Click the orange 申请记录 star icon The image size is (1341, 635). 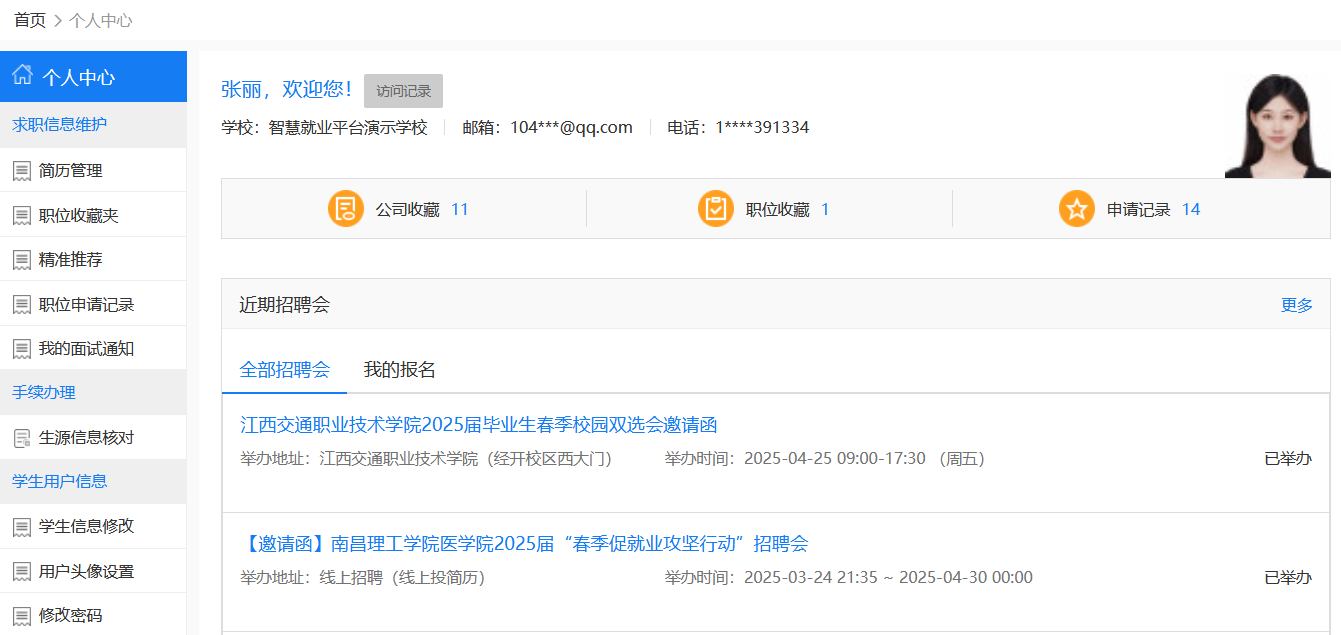pos(1077,209)
